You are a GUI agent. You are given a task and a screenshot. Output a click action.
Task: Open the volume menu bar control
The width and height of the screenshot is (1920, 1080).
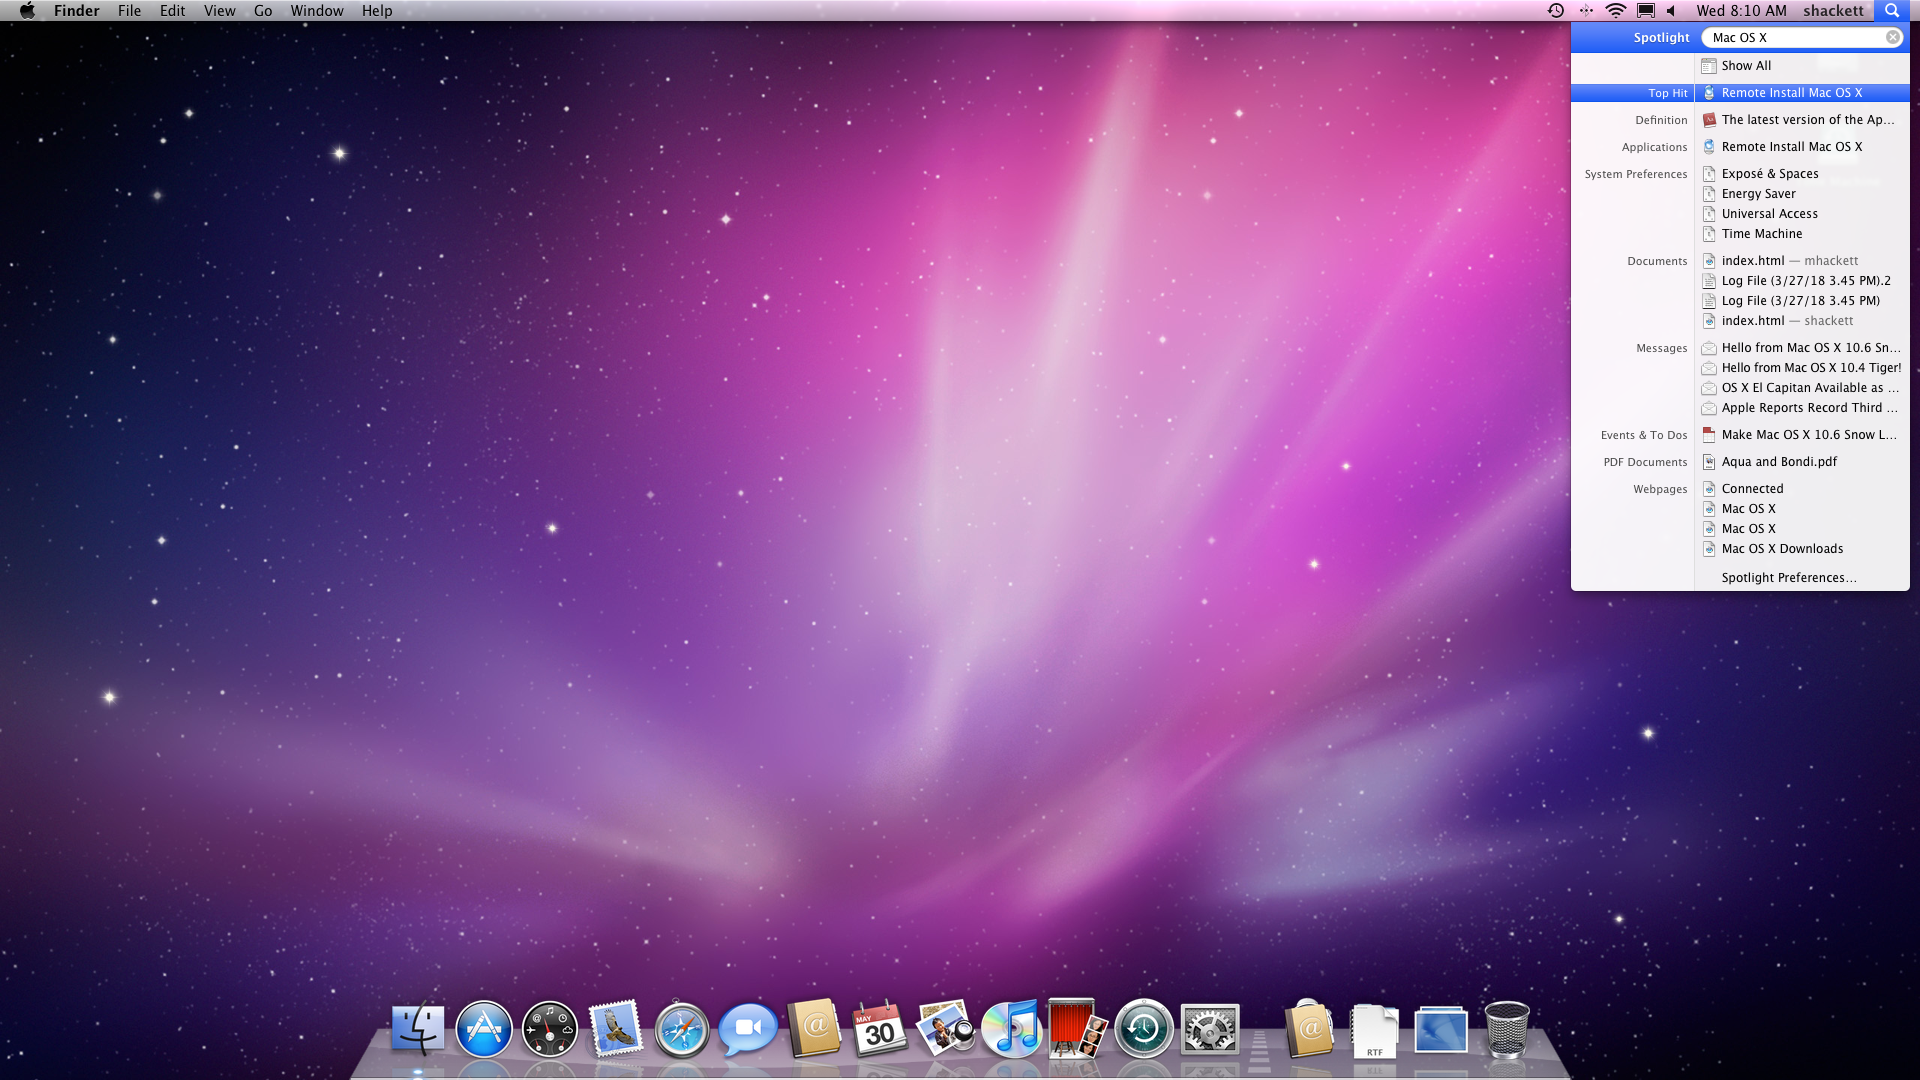[1672, 11]
